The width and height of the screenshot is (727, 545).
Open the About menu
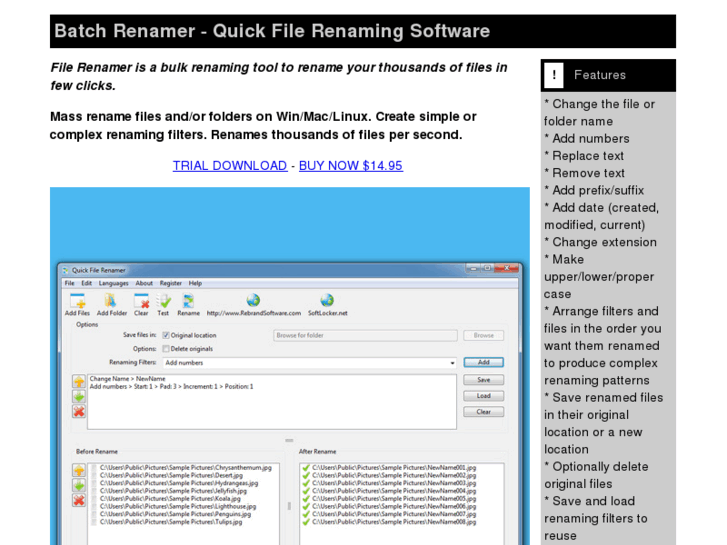click(144, 283)
